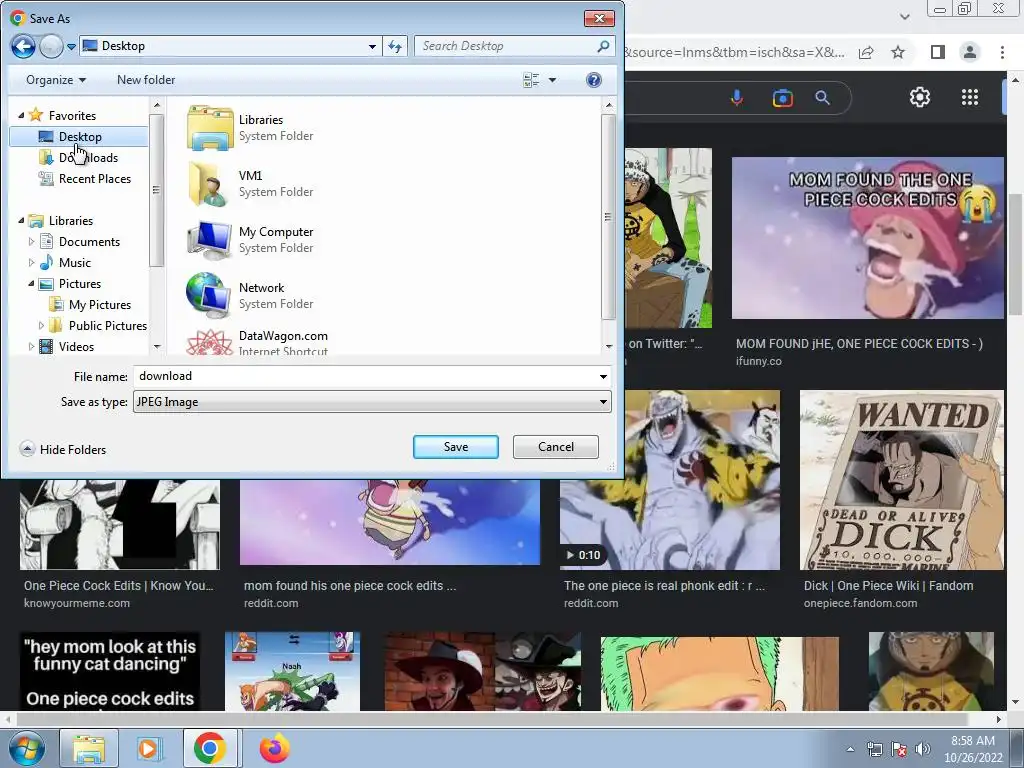Select Documents library
Viewport: 1024px width, 768px height.
89,242
